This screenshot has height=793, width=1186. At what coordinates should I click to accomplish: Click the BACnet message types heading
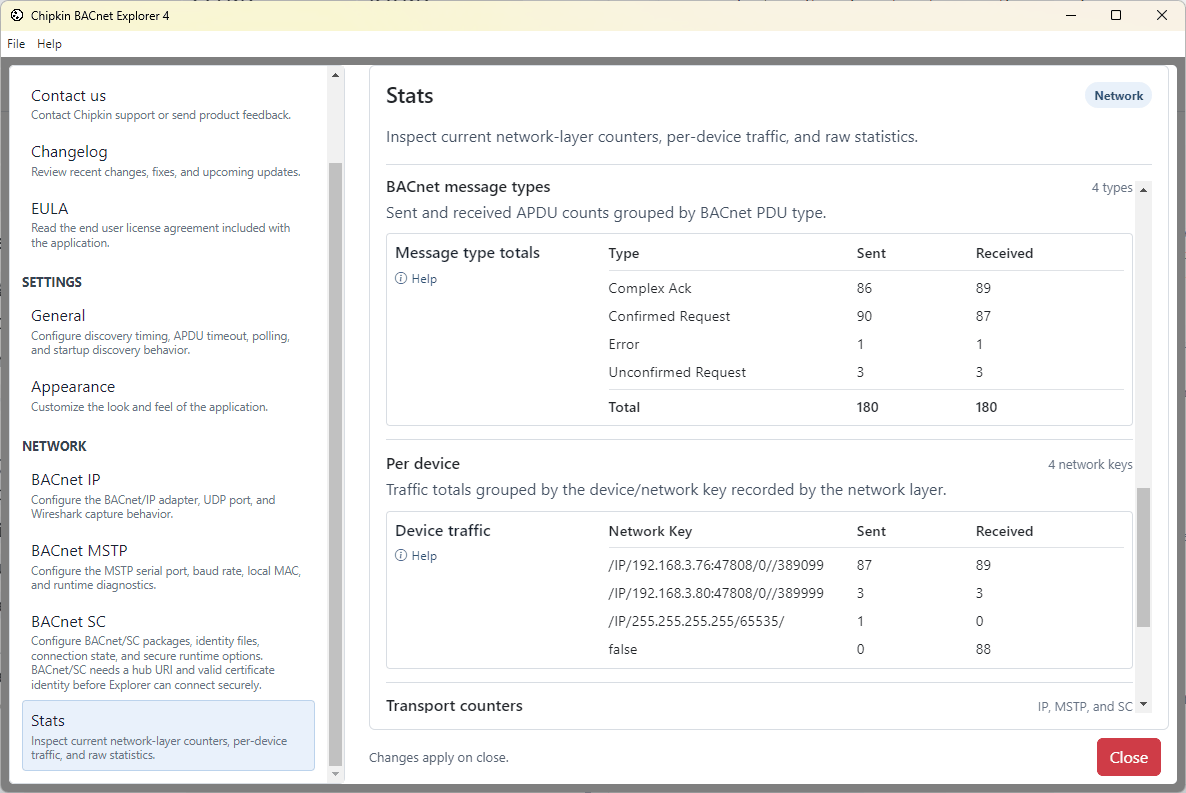click(x=468, y=187)
